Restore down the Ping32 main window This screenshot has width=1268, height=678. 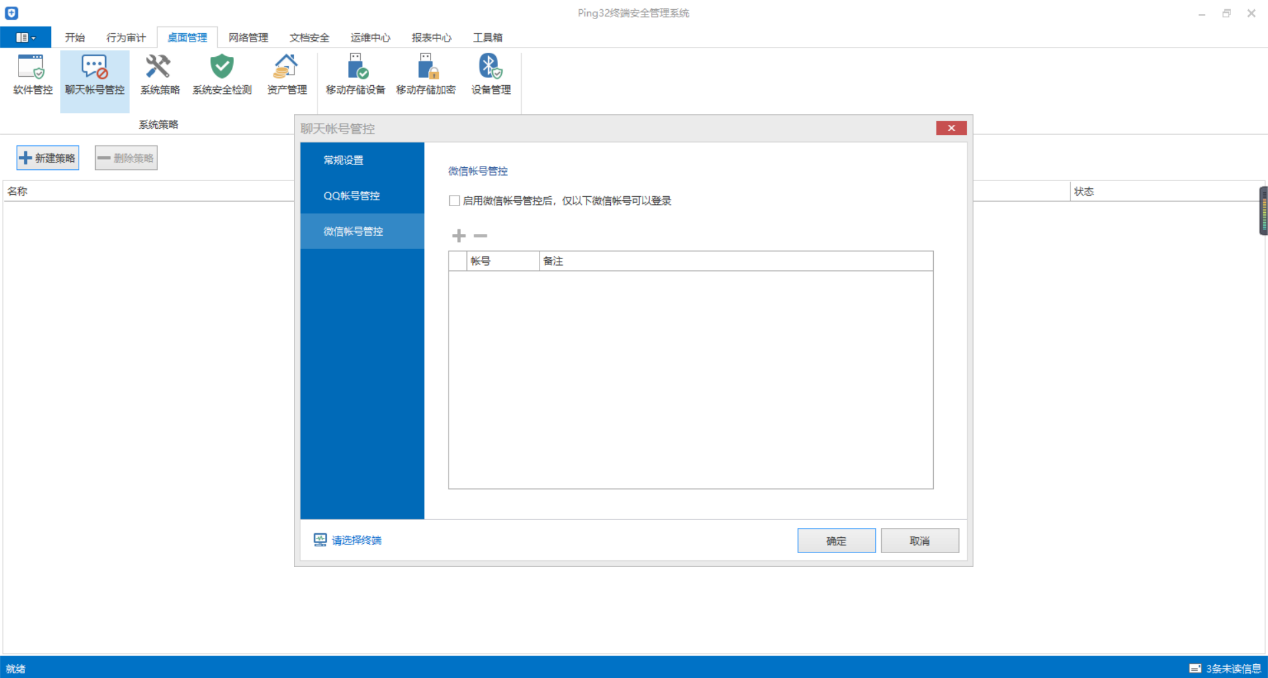(1227, 13)
